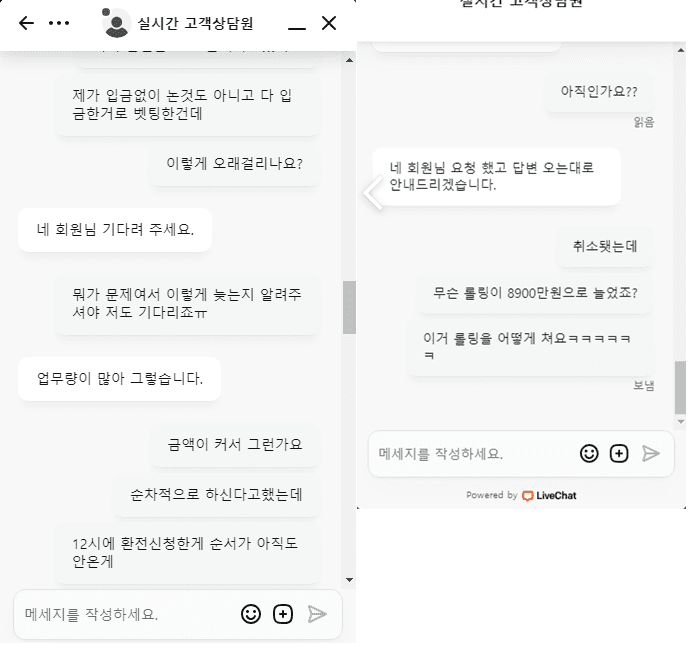The height and width of the screenshot is (646, 688).
Task: Select message '순차적으로 하신다고했는데'
Action: point(216,495)
